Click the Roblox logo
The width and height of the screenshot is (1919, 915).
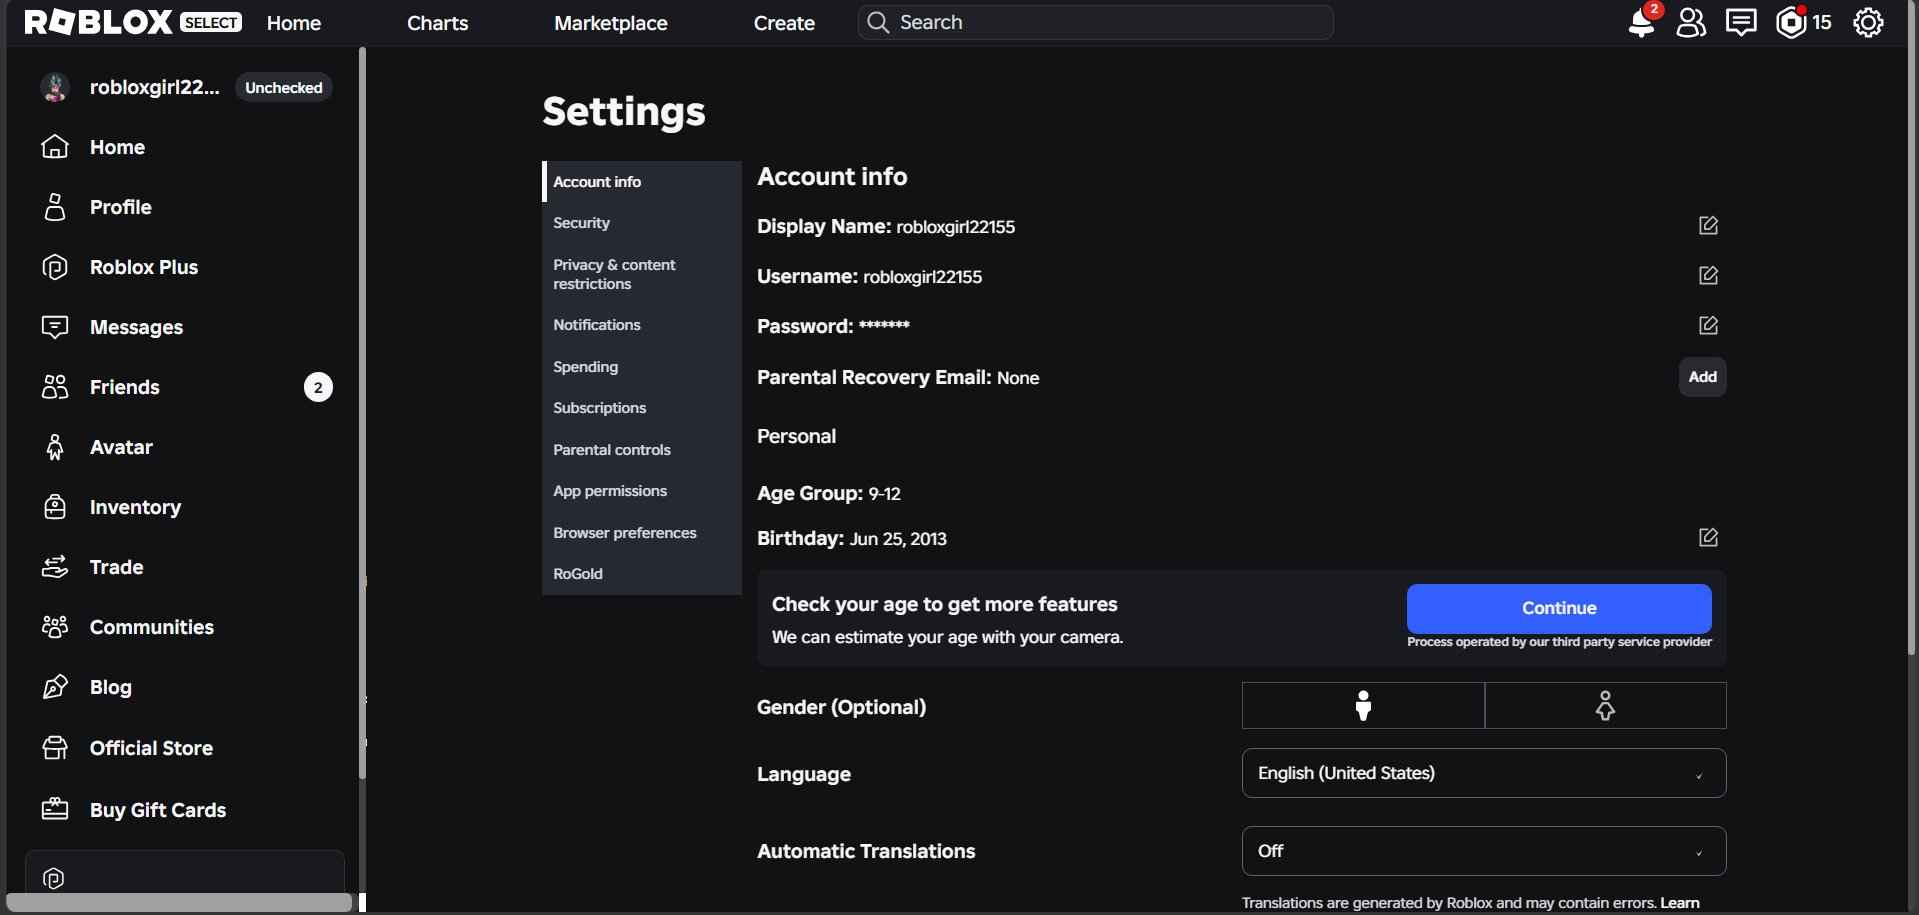point(98,22)
